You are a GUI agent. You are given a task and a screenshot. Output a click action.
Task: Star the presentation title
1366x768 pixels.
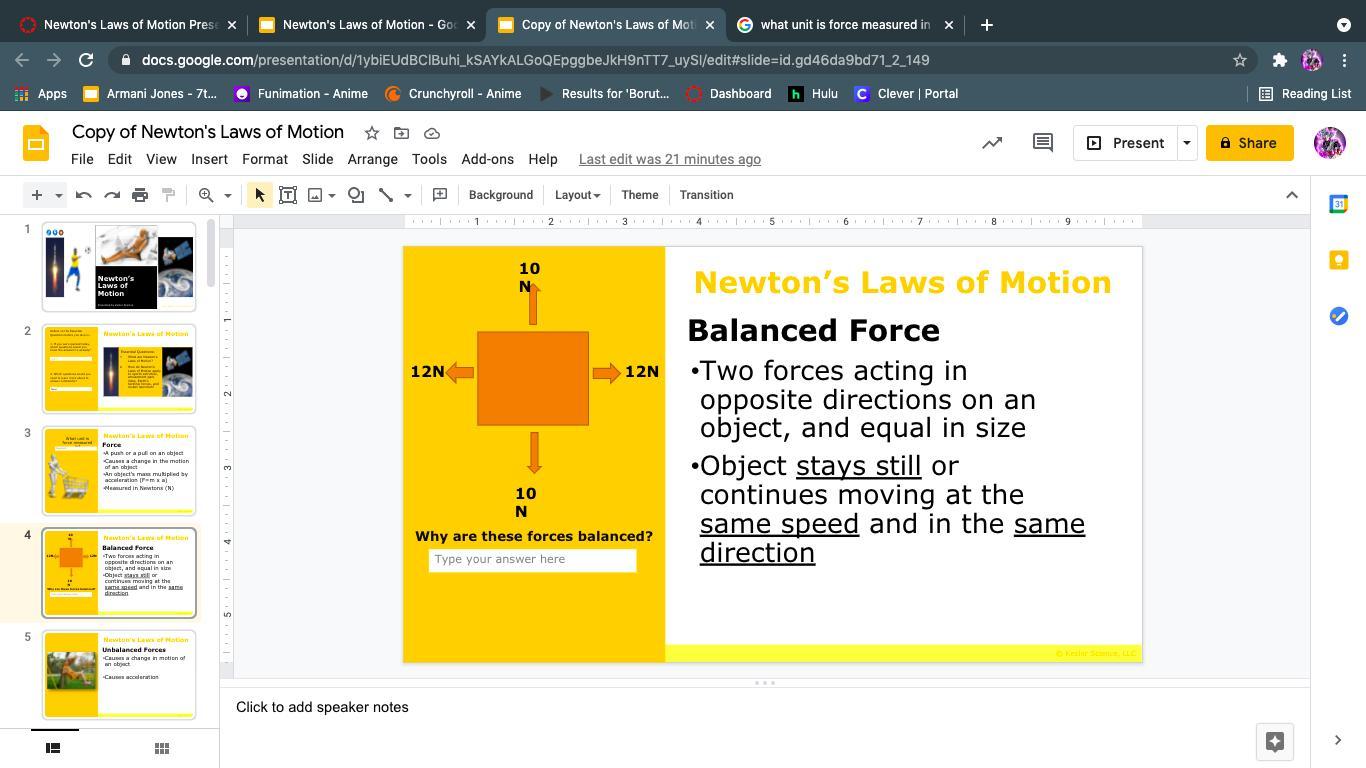pos(371,133)
